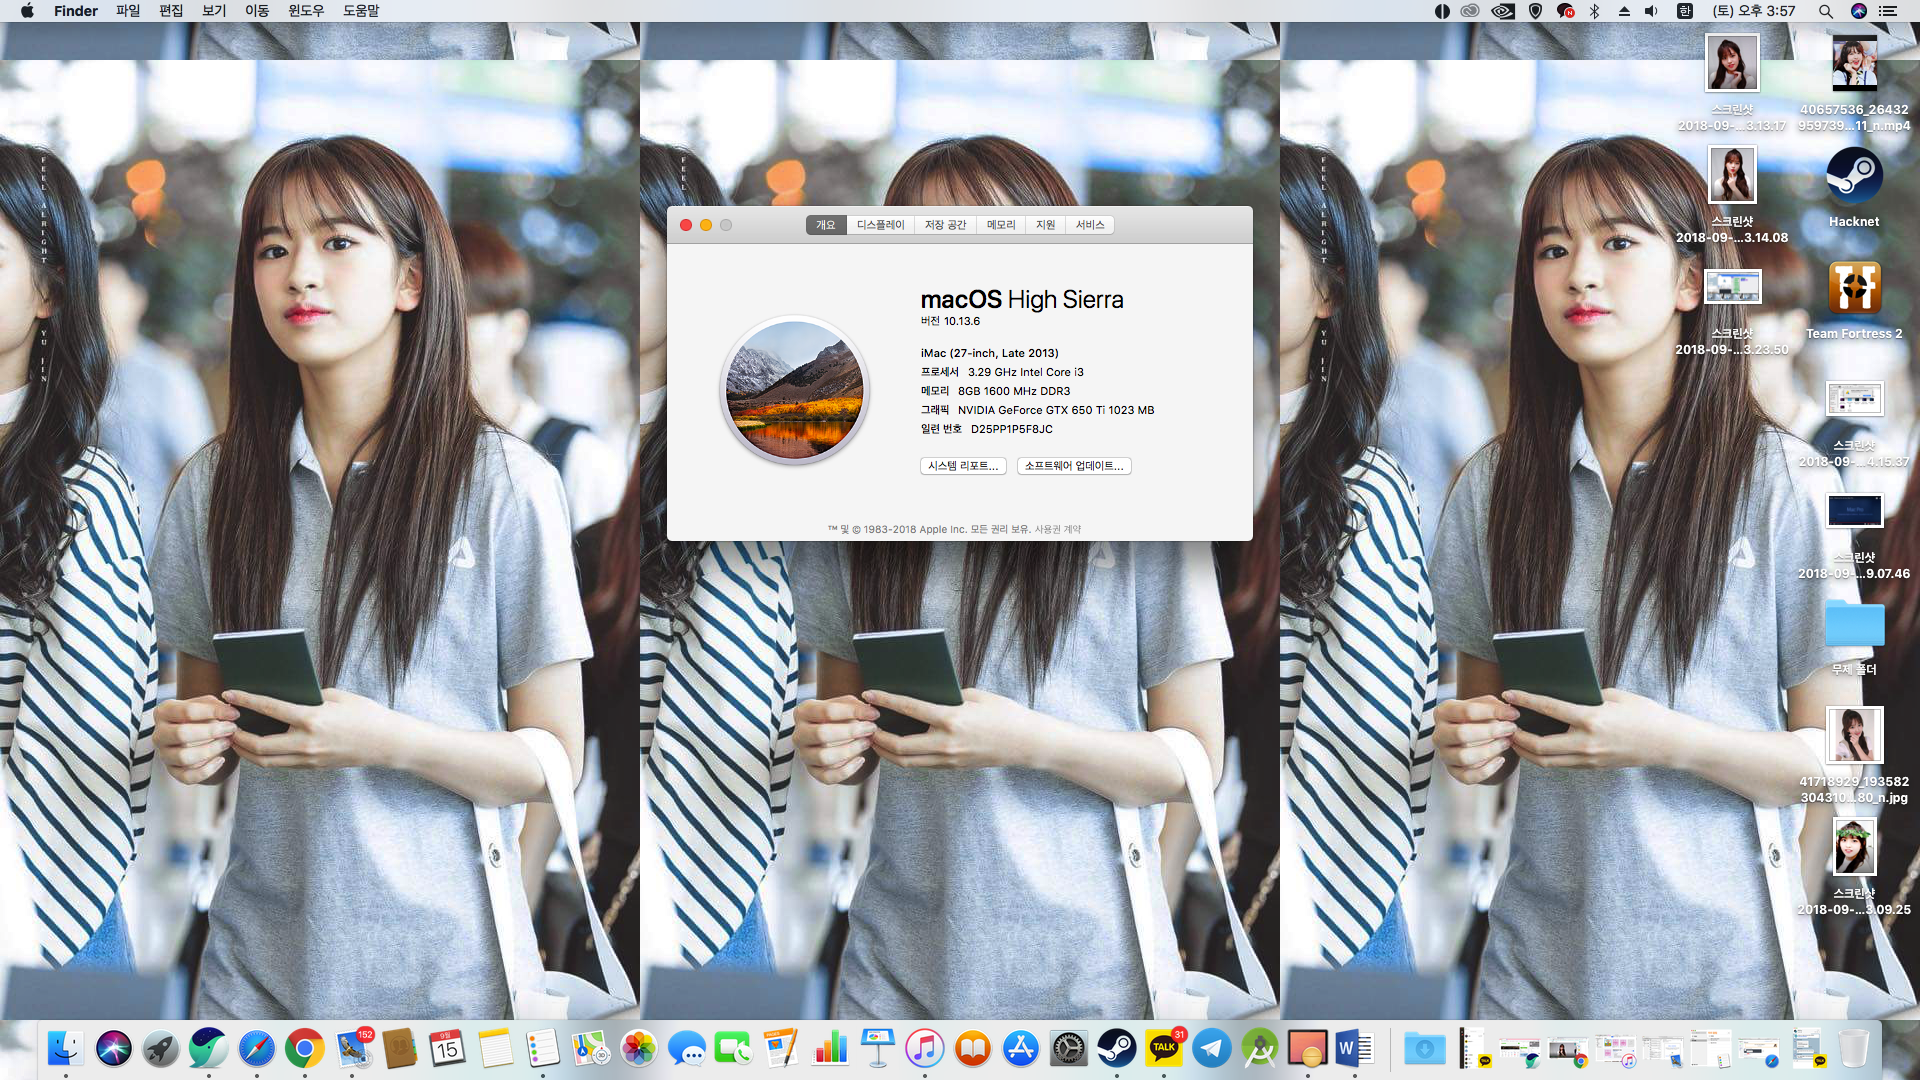The width and height of the screenshot is (1920, 1080).
Task: Click the clock showing 오후 3:57
Action: (x=1754, y=11)
